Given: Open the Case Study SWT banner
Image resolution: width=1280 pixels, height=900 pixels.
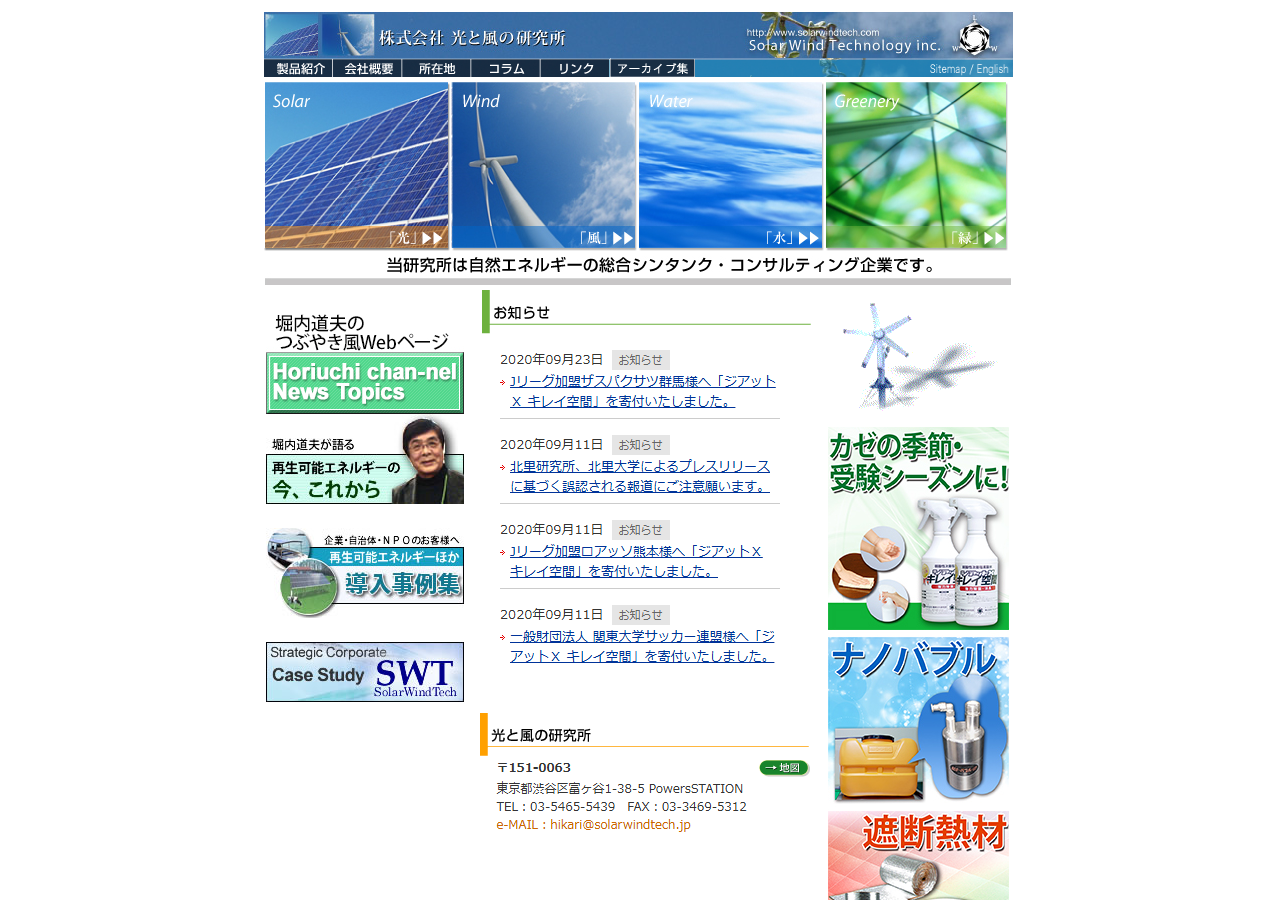Looking at the screenshot, I should coord(365,672).
